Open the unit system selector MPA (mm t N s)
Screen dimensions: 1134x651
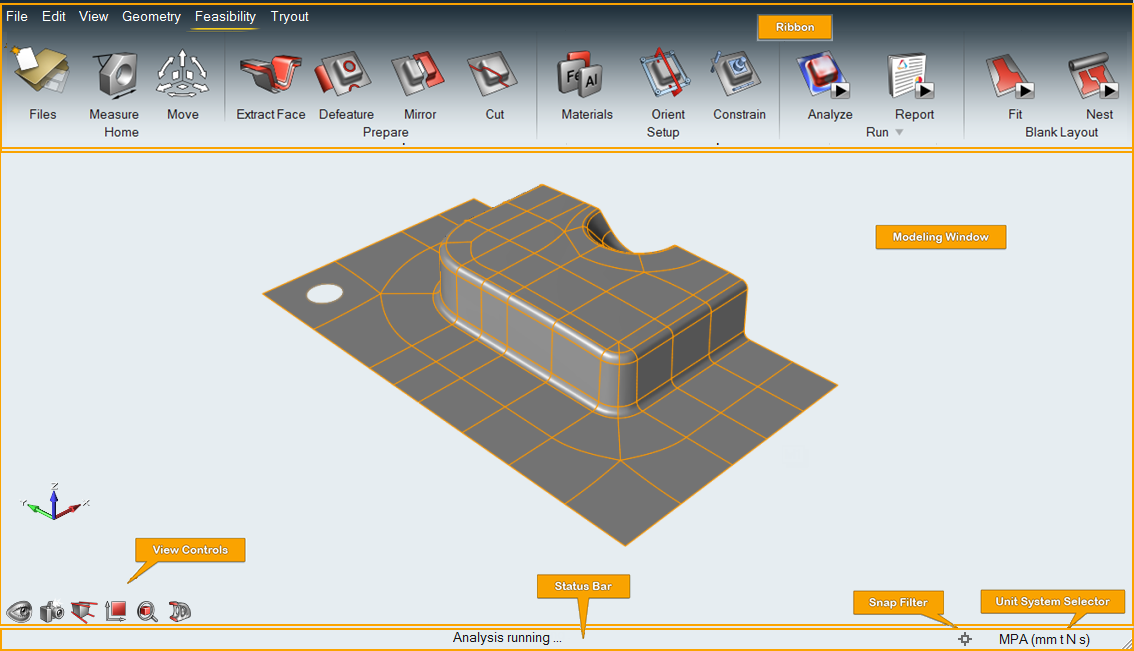click(x=1044, y=639)
